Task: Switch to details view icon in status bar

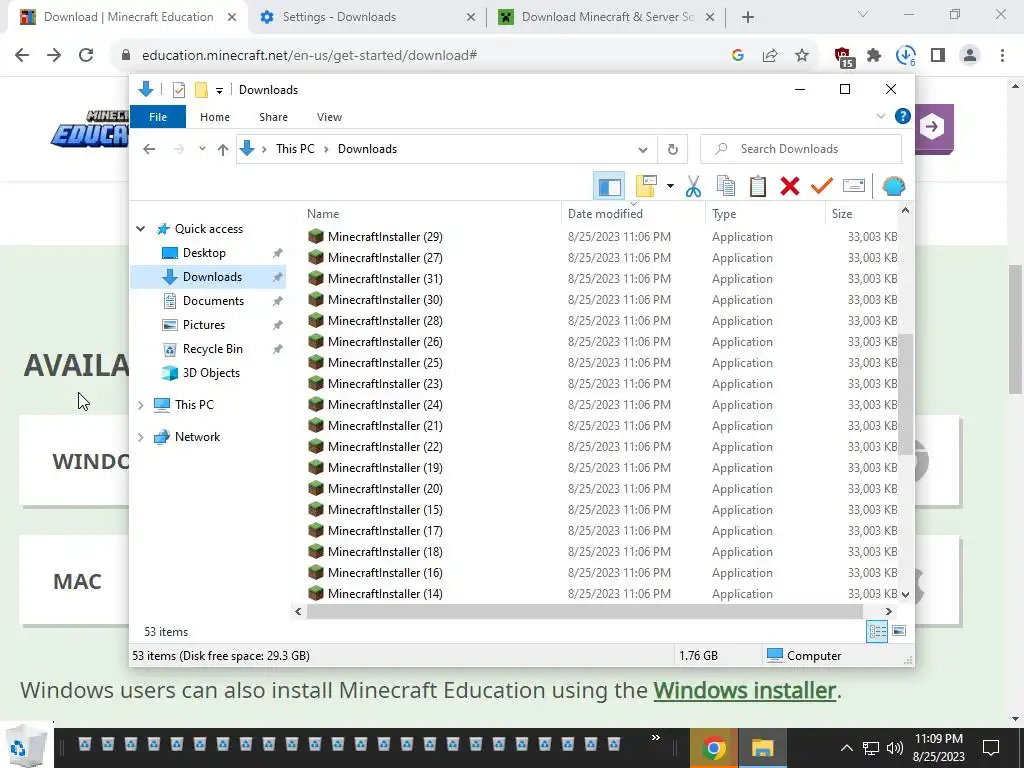Action: (877, 632)
